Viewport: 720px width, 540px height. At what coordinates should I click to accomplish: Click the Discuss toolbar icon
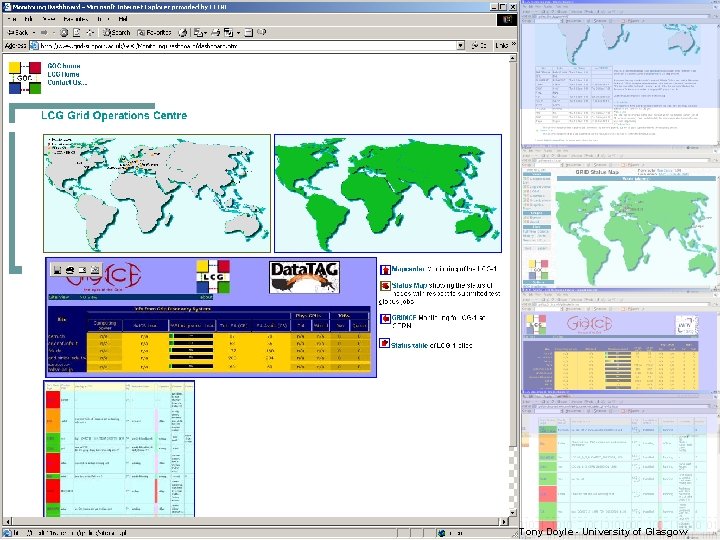point(248,33)
